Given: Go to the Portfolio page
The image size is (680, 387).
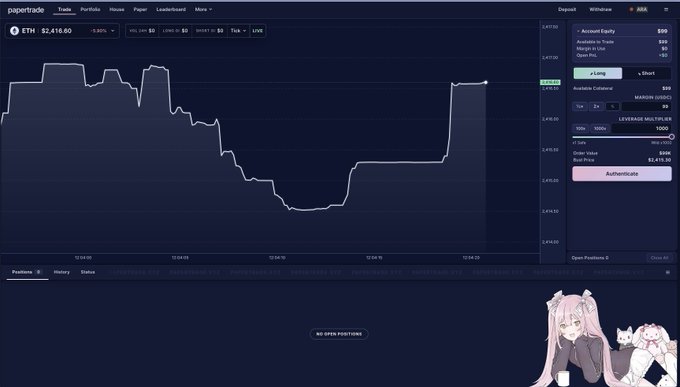Looking at the screenshot, I should pyautogui.click(x=90, y=10).
